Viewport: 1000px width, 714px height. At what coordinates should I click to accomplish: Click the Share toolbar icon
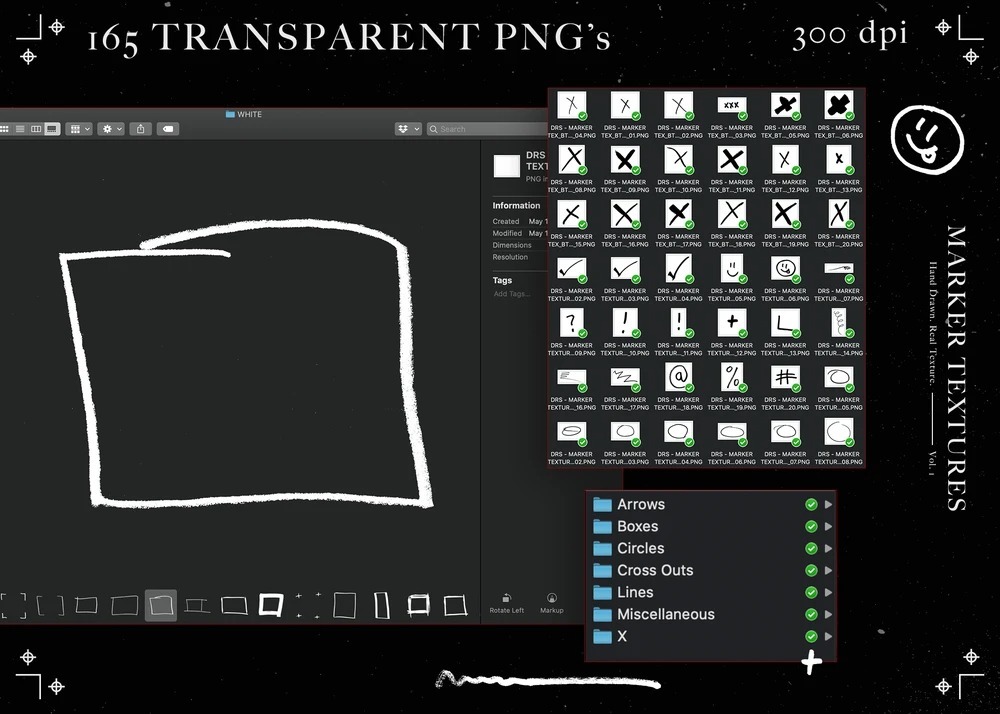141,129
